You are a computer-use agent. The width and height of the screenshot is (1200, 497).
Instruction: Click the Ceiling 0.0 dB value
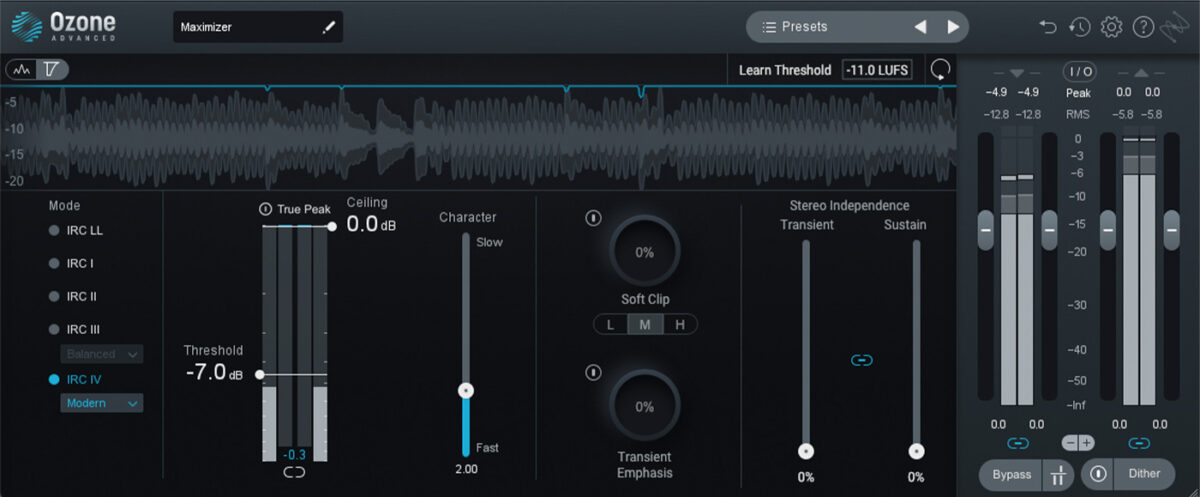pyautogui.click(x=371, y=224)
